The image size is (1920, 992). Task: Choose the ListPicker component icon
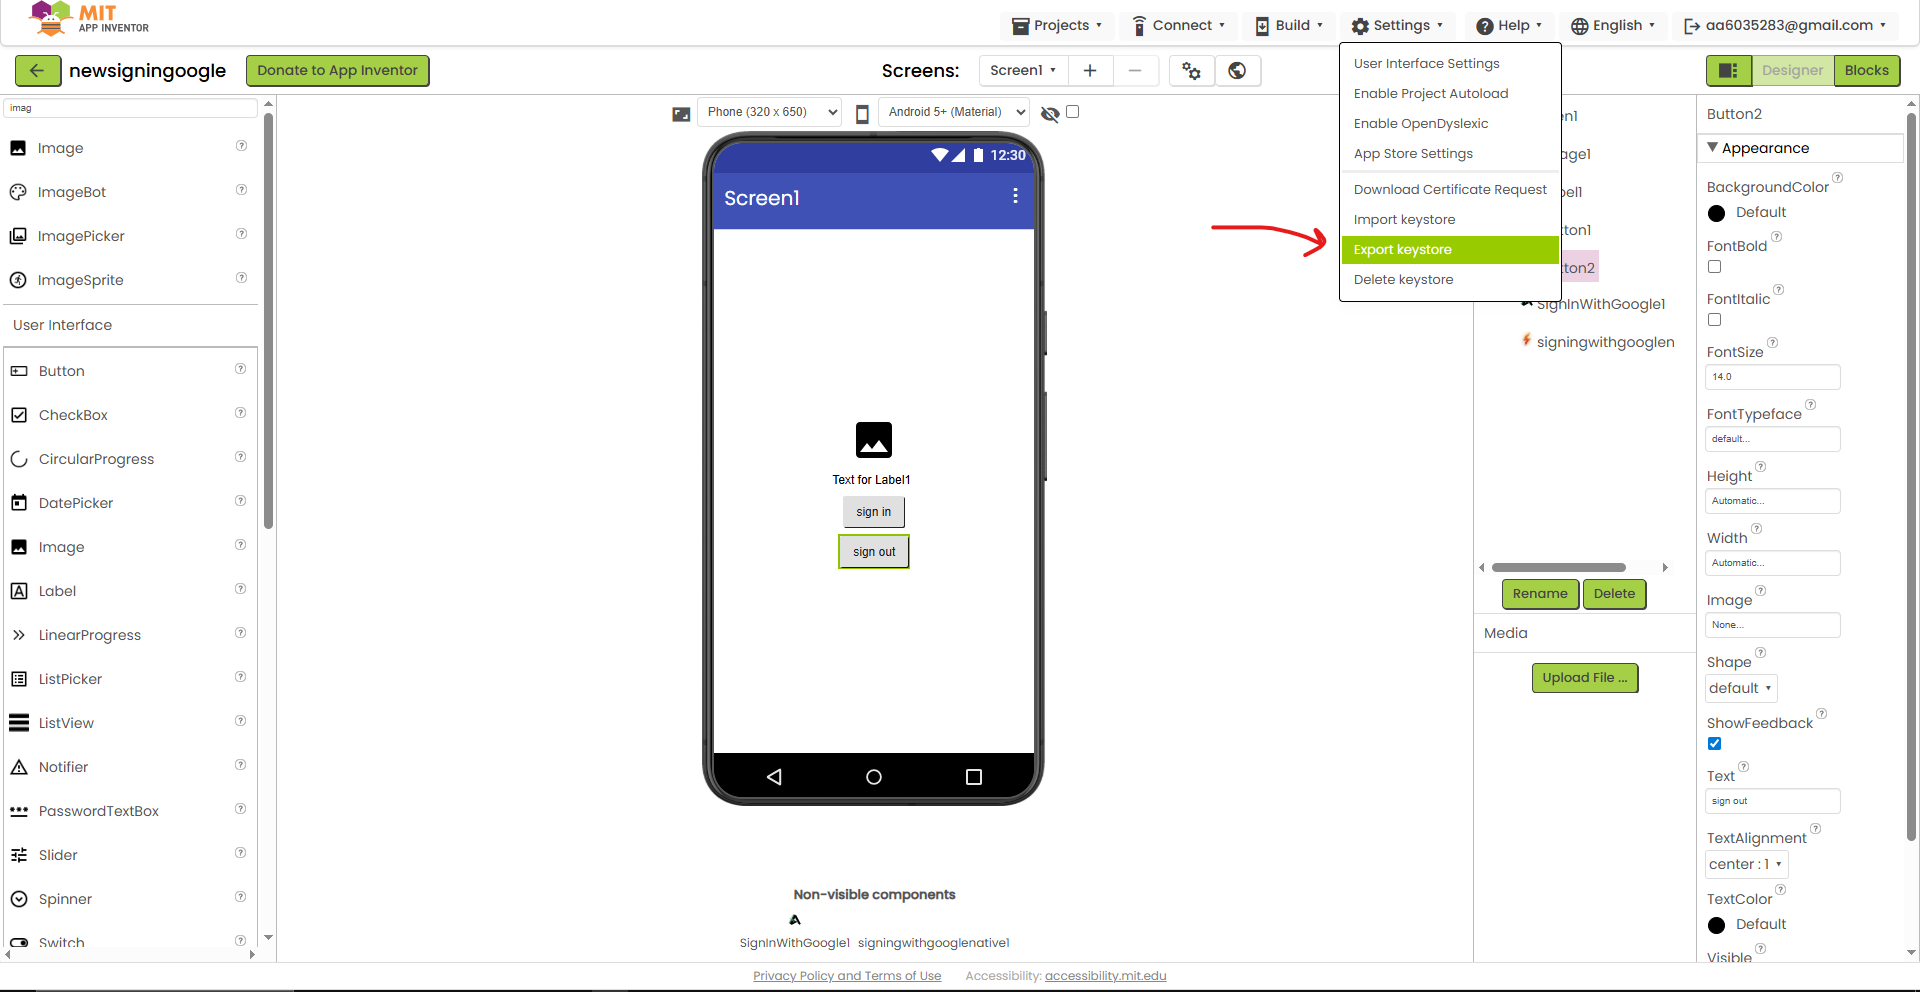pyautogui.click(x=19, y=679)
